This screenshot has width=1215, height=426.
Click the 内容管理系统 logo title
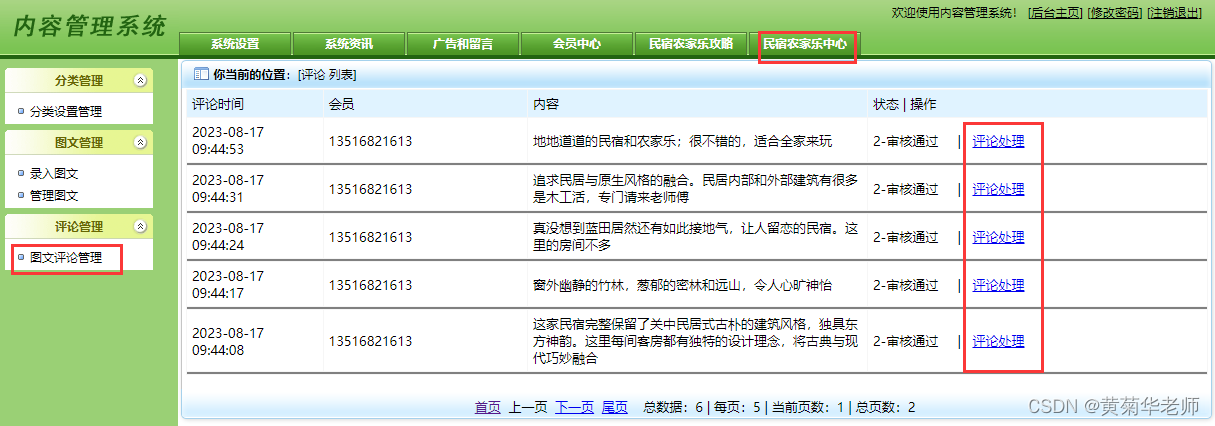[90, 27]
